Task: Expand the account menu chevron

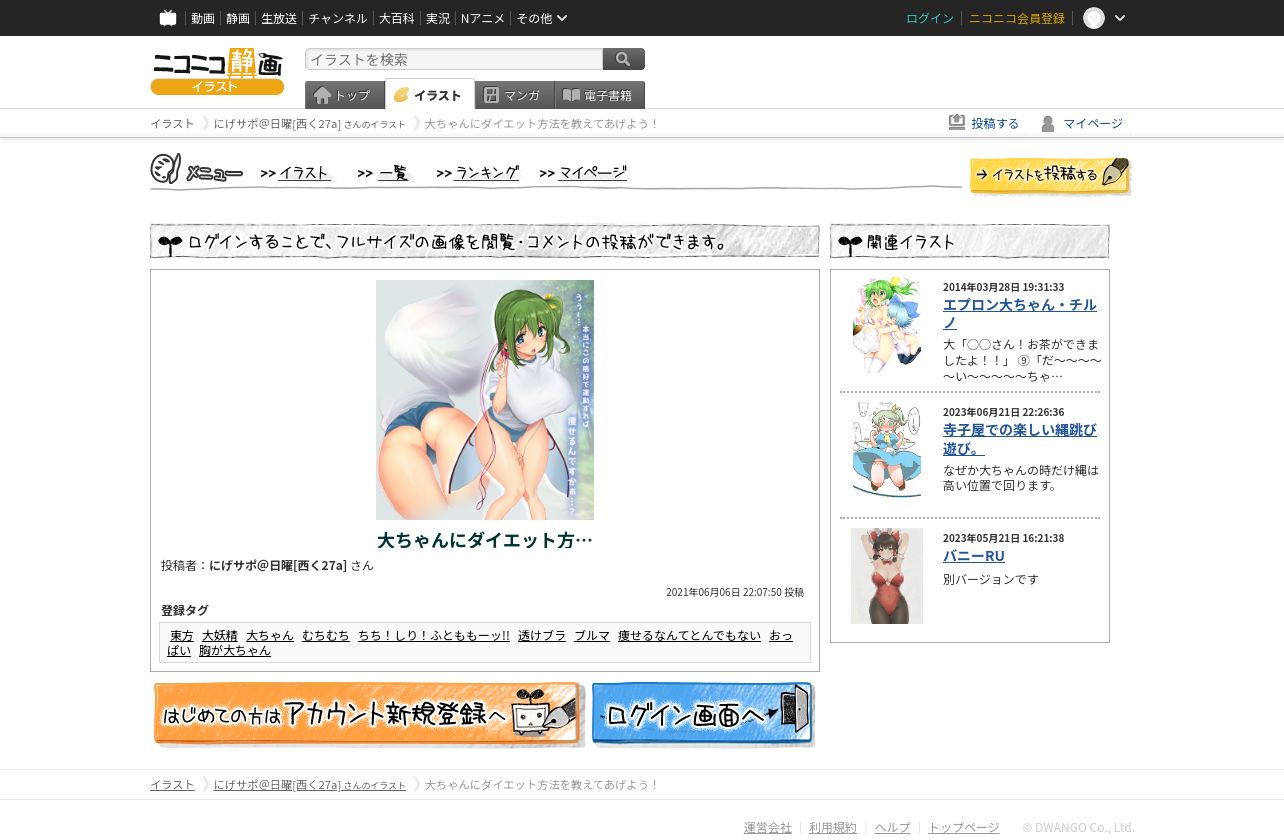Action: click(x=1120, y=18)
